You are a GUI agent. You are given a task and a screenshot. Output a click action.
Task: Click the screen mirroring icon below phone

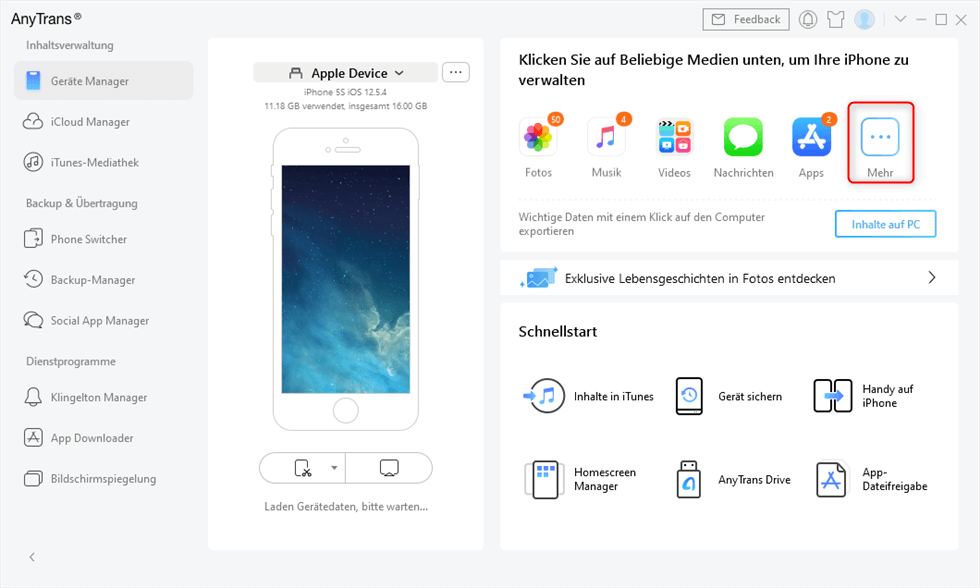[x=389, y=468]
